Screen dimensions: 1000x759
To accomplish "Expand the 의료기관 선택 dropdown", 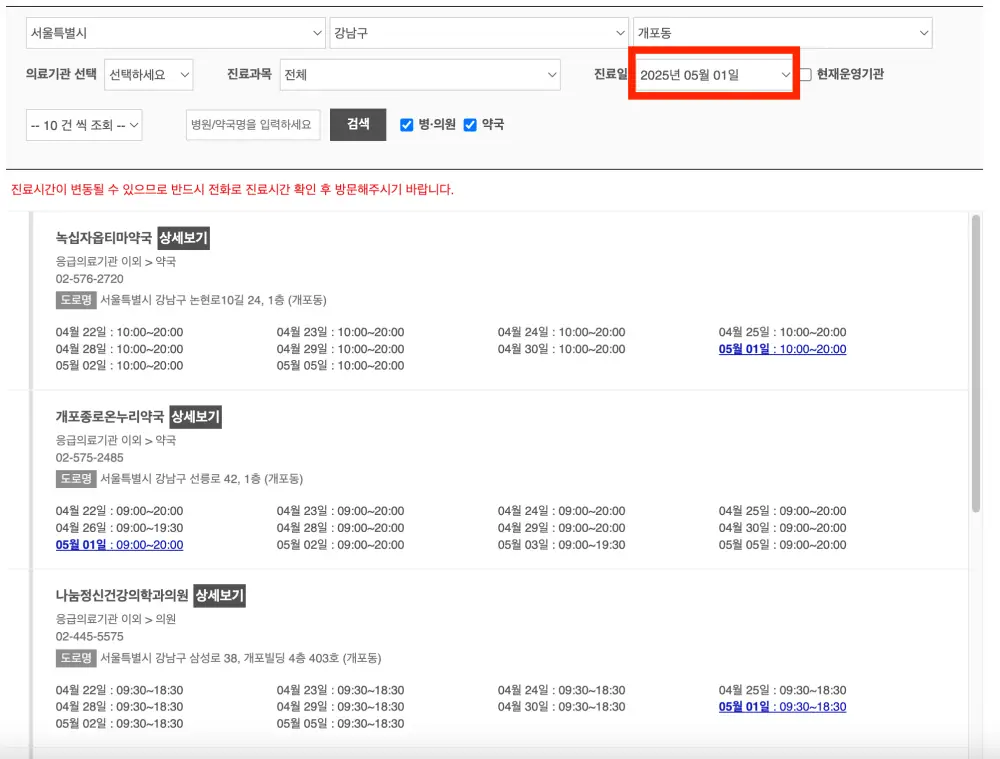I will pyautogui.click(x=149, y=75).
